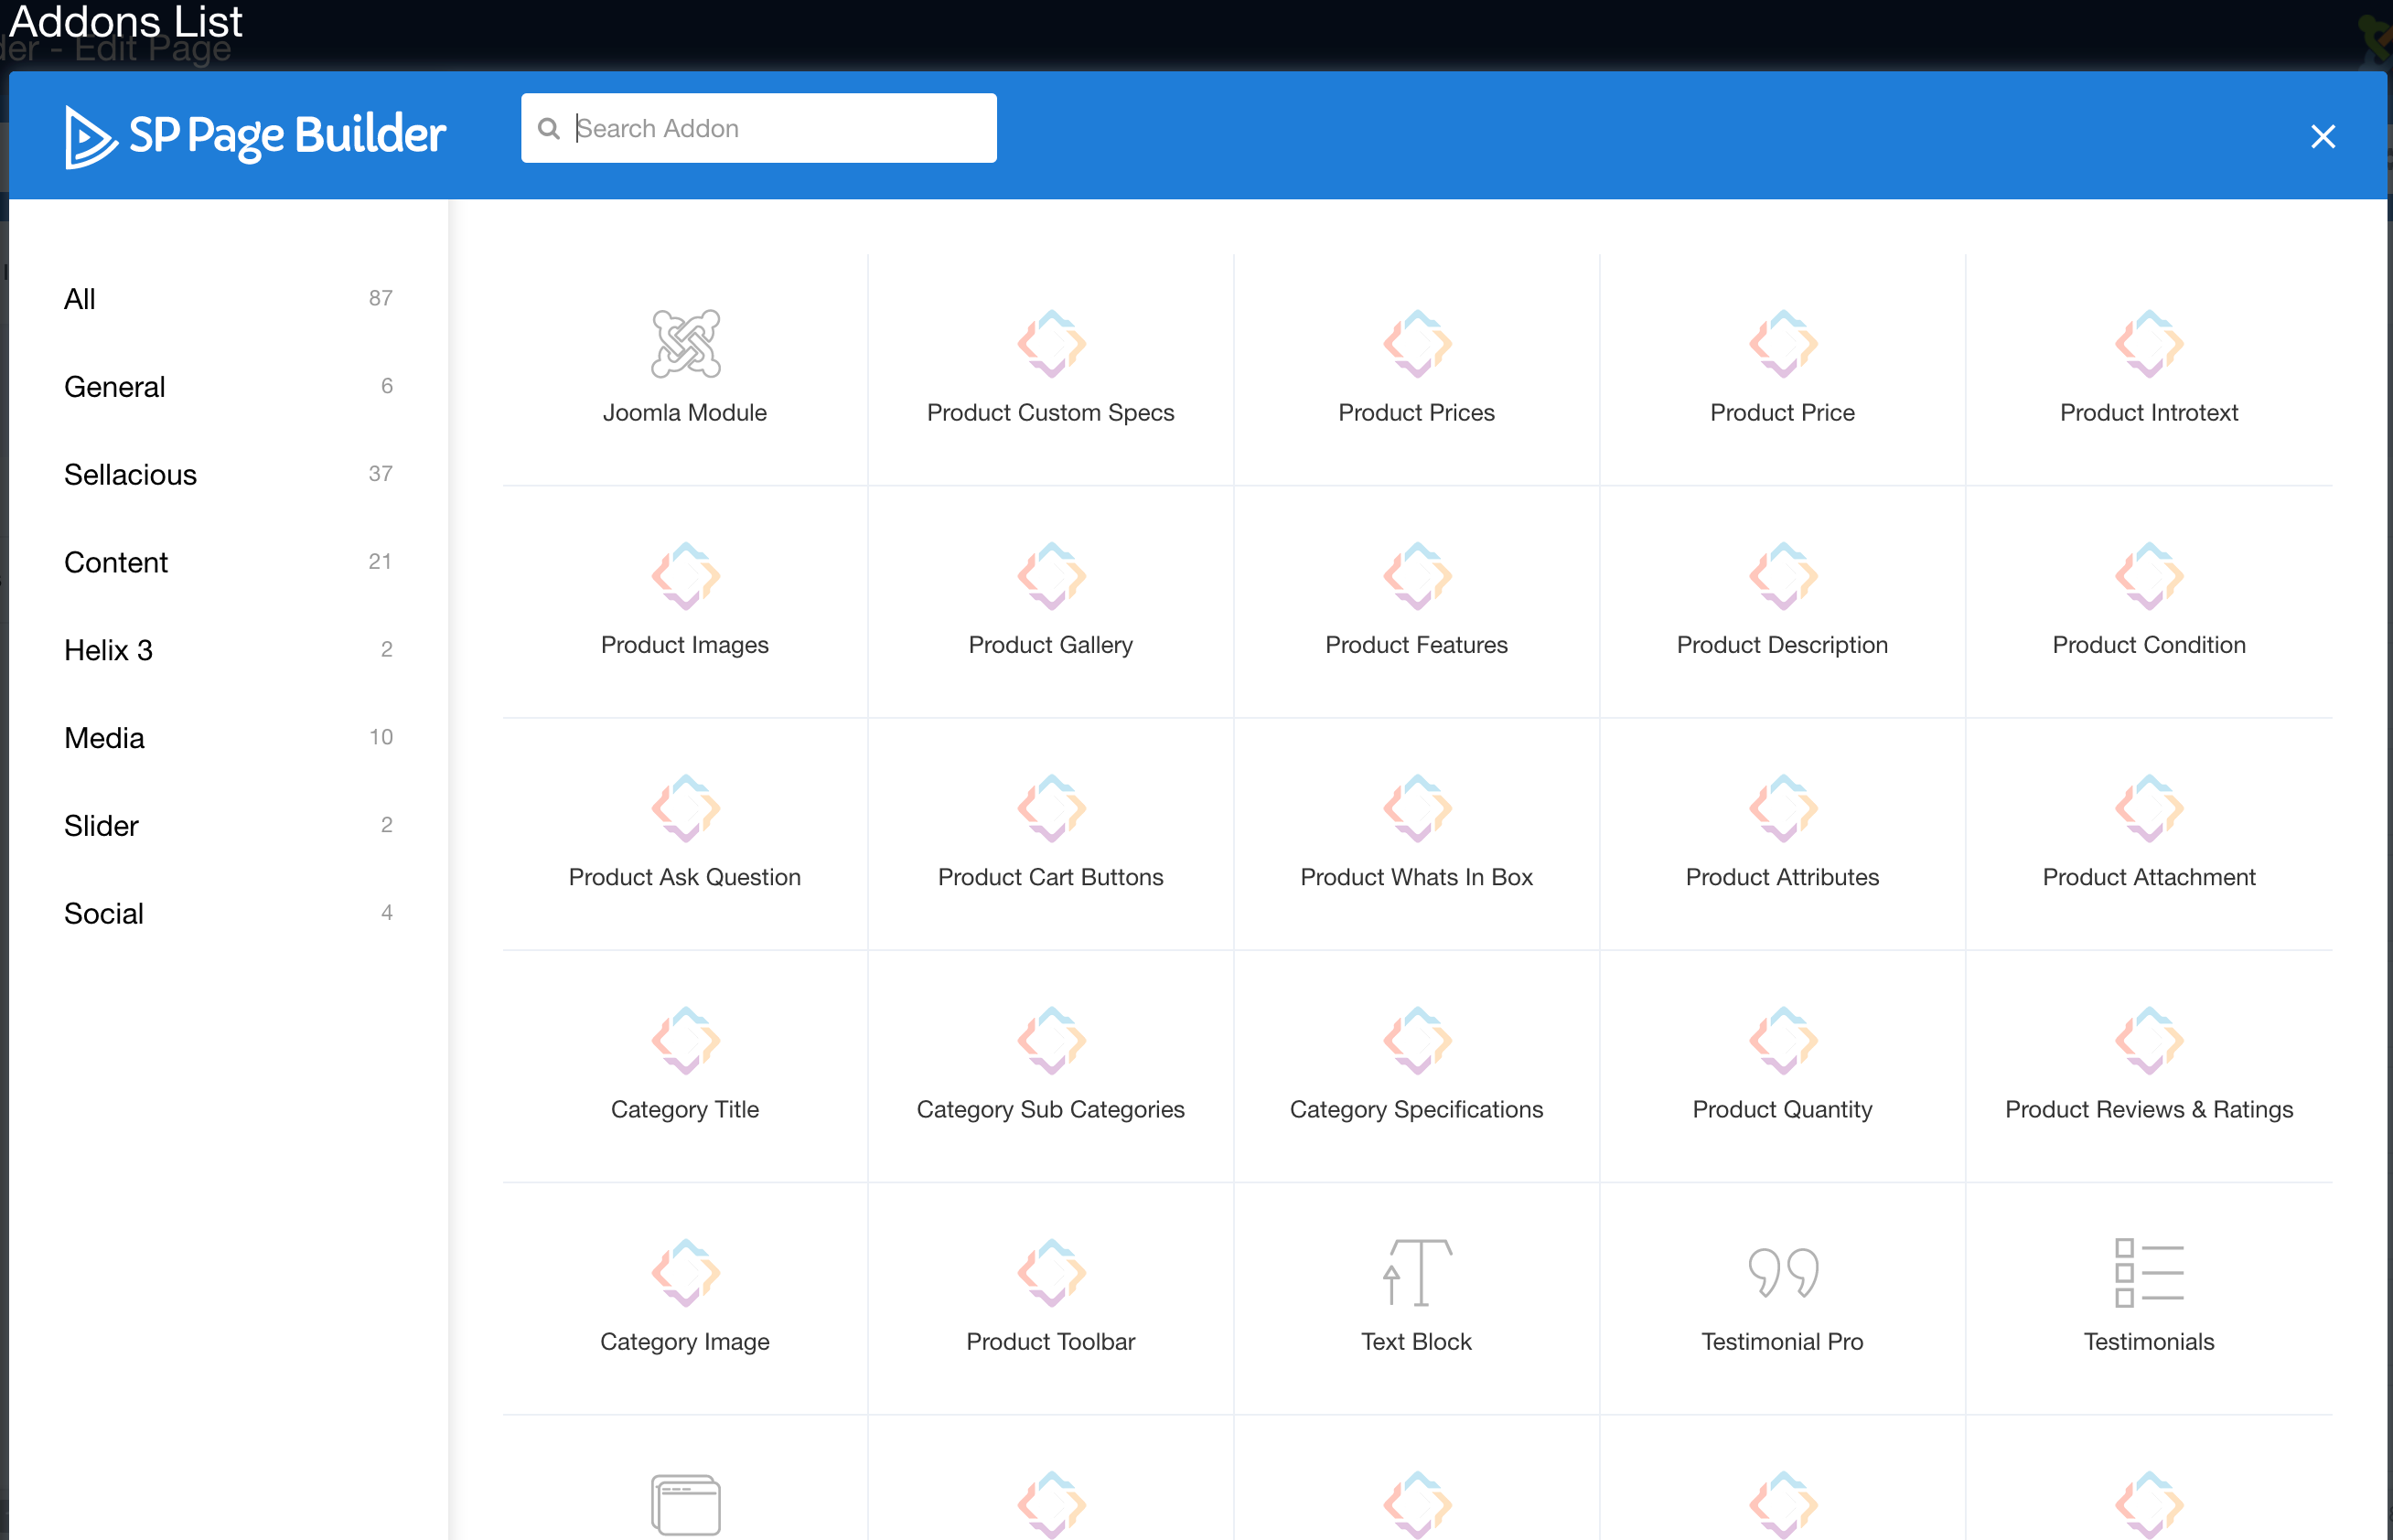The width and height of the screenshot is (2393, 1540).
Task: Select the Joomla Module addon icon
Action: click(685, 343)
